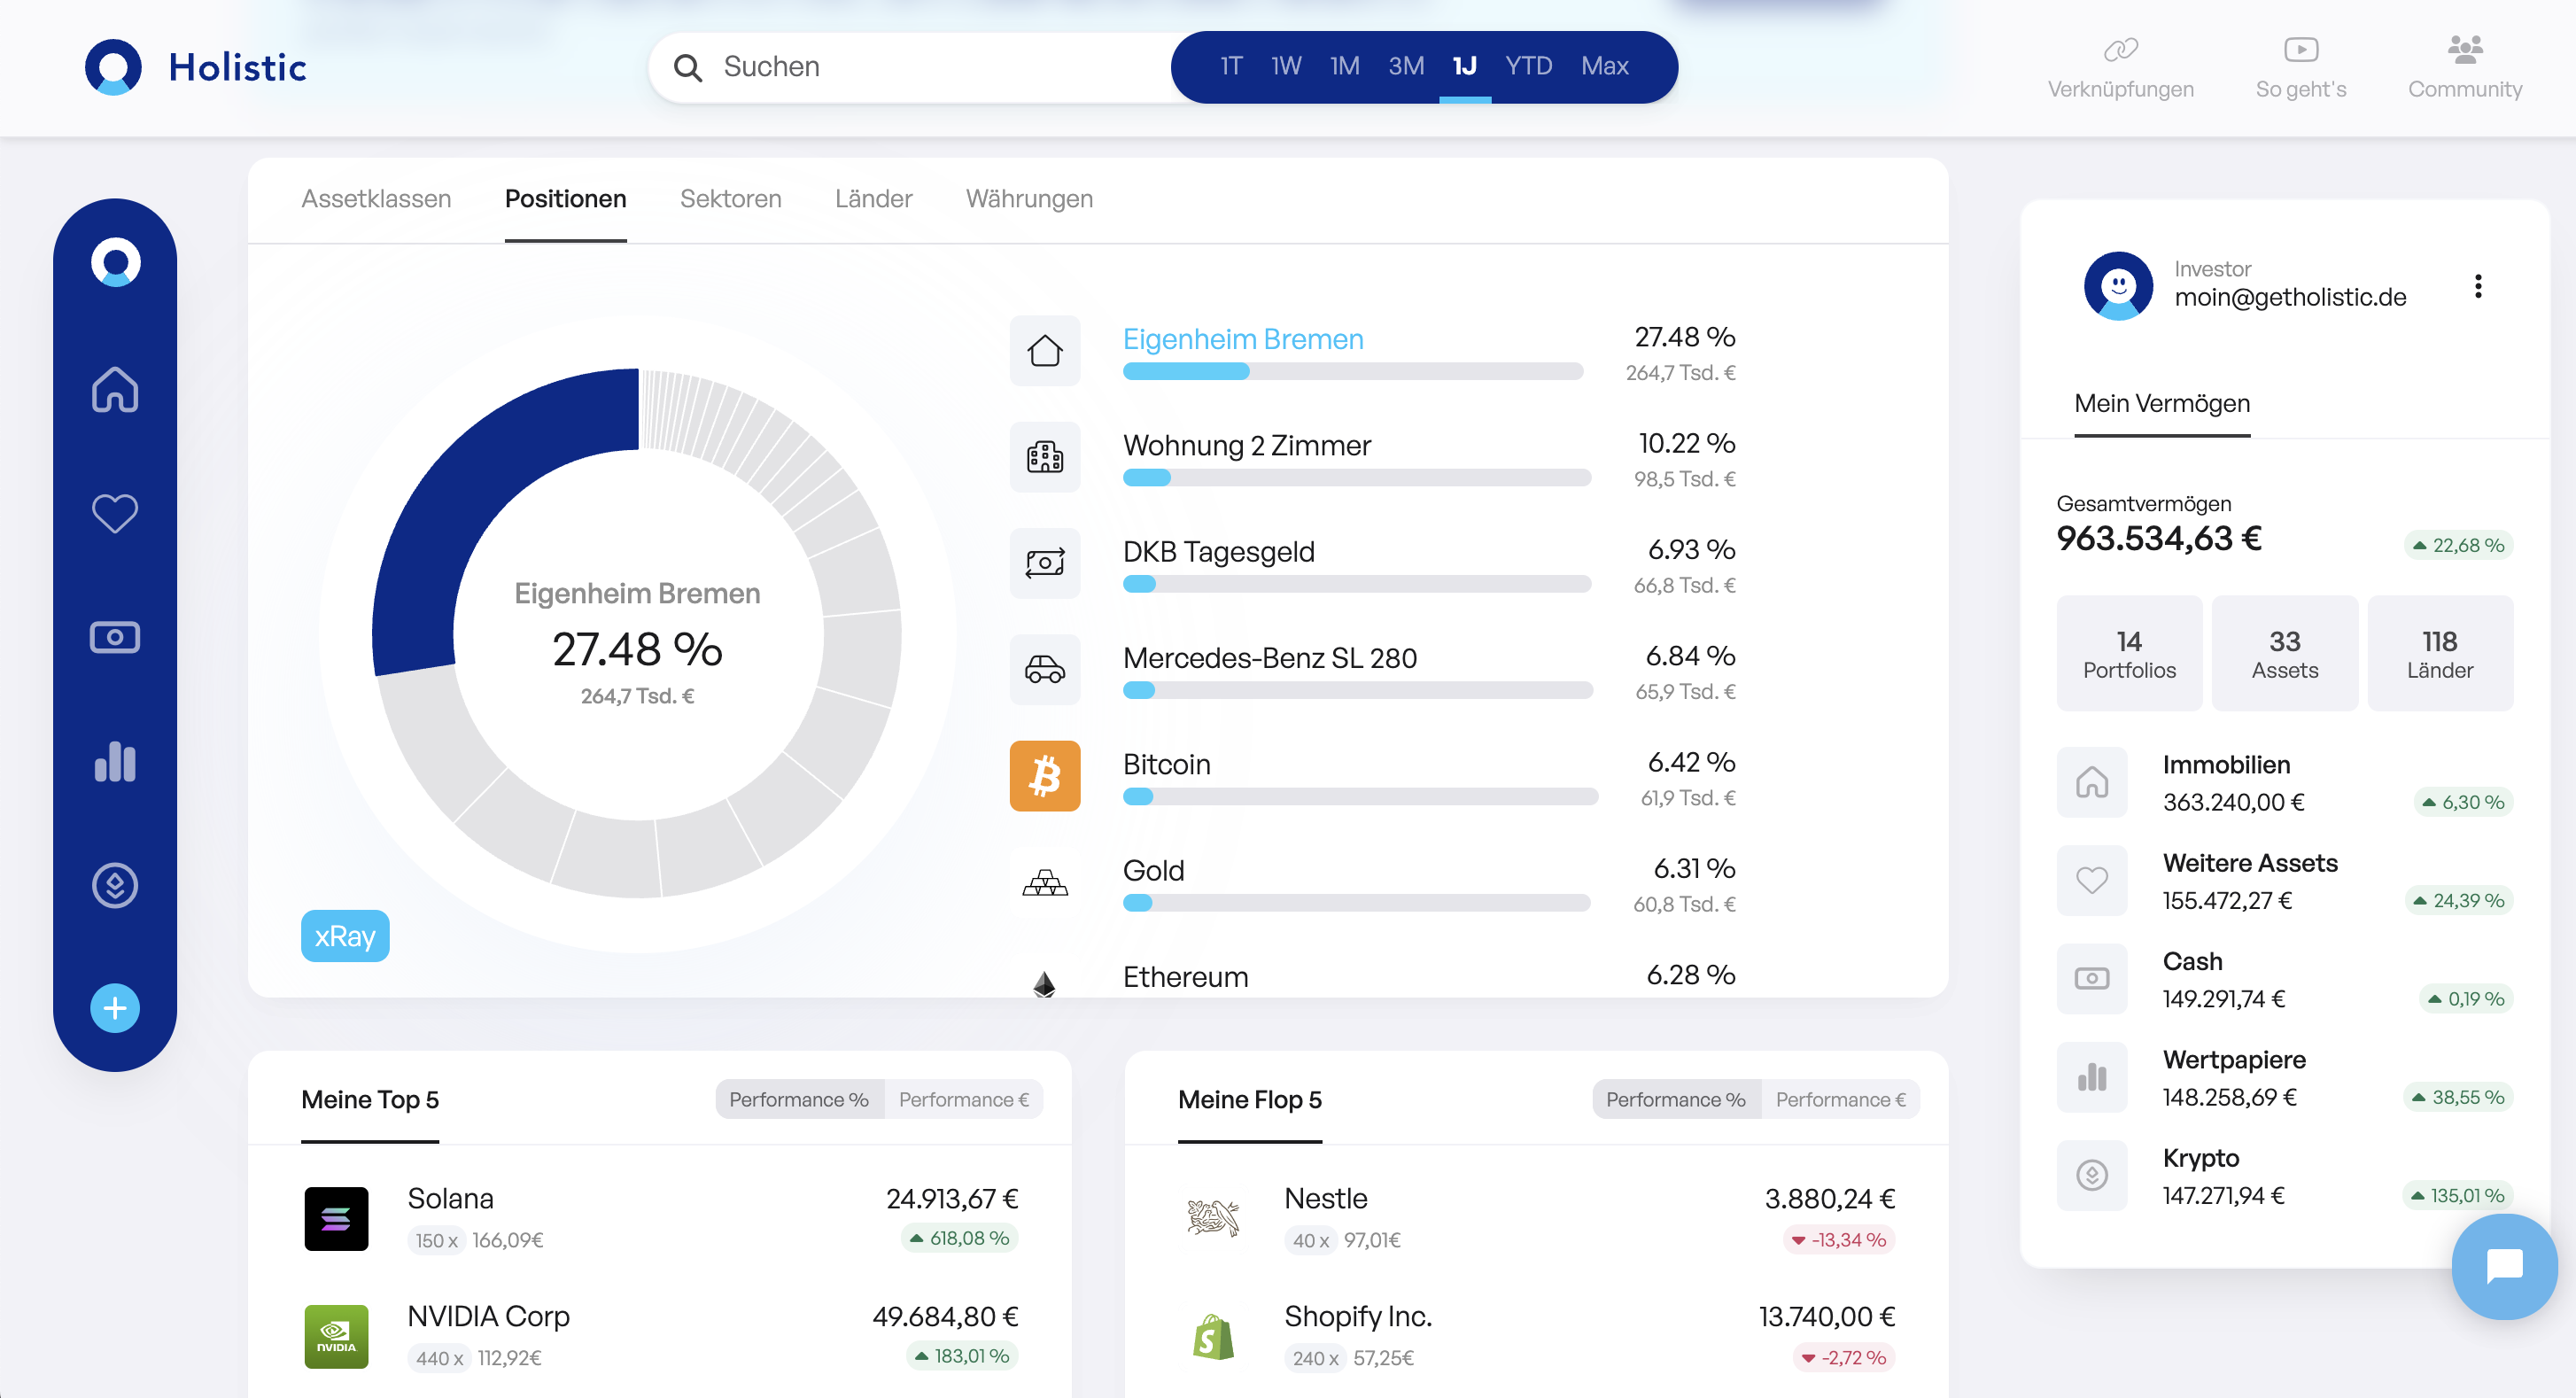Open the home icon in the sidebar
This screenshot has height=1398, width=2576.
pos(115,389)
